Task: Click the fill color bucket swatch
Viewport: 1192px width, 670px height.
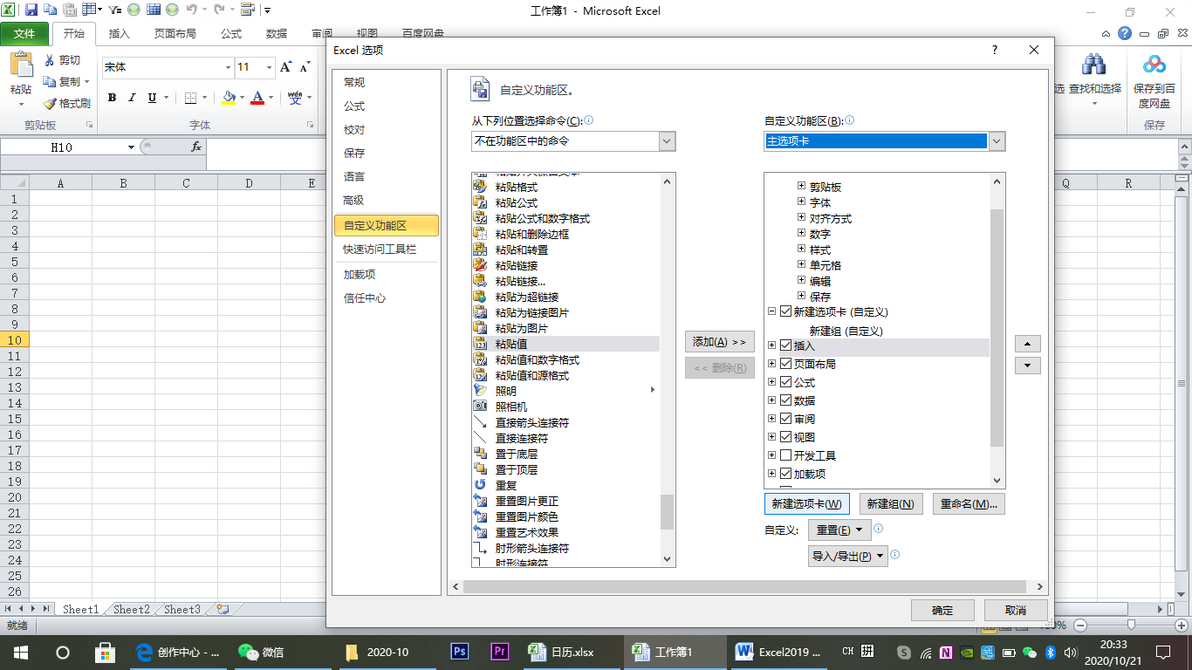Action: click(x=229, y=97)
